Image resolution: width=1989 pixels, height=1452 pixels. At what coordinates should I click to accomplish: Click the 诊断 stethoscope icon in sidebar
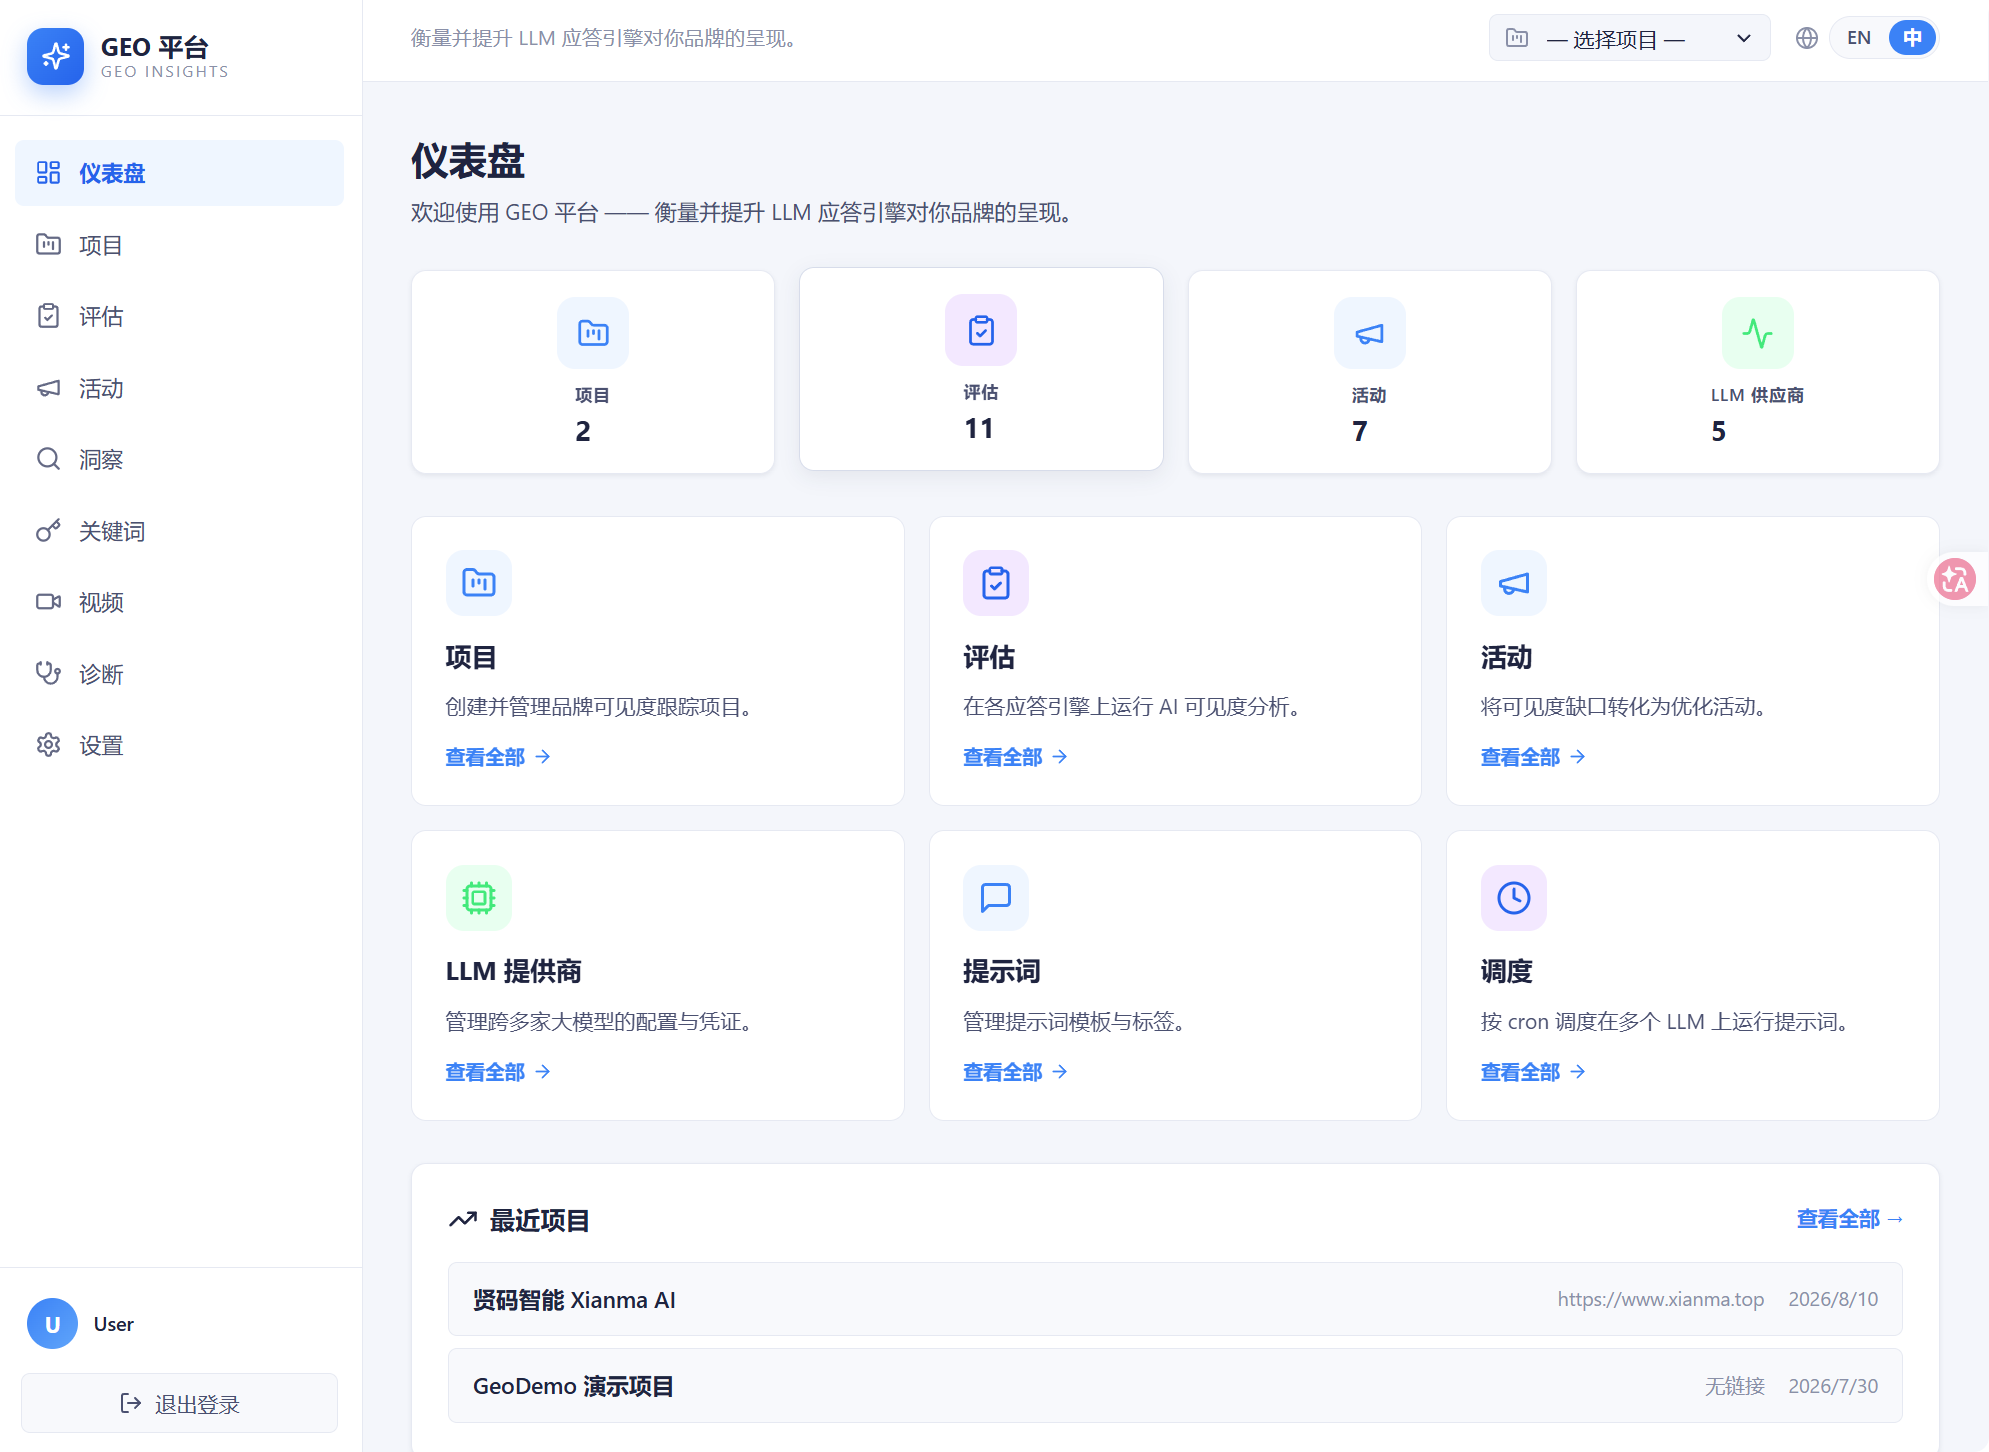(x=48, y=674)
